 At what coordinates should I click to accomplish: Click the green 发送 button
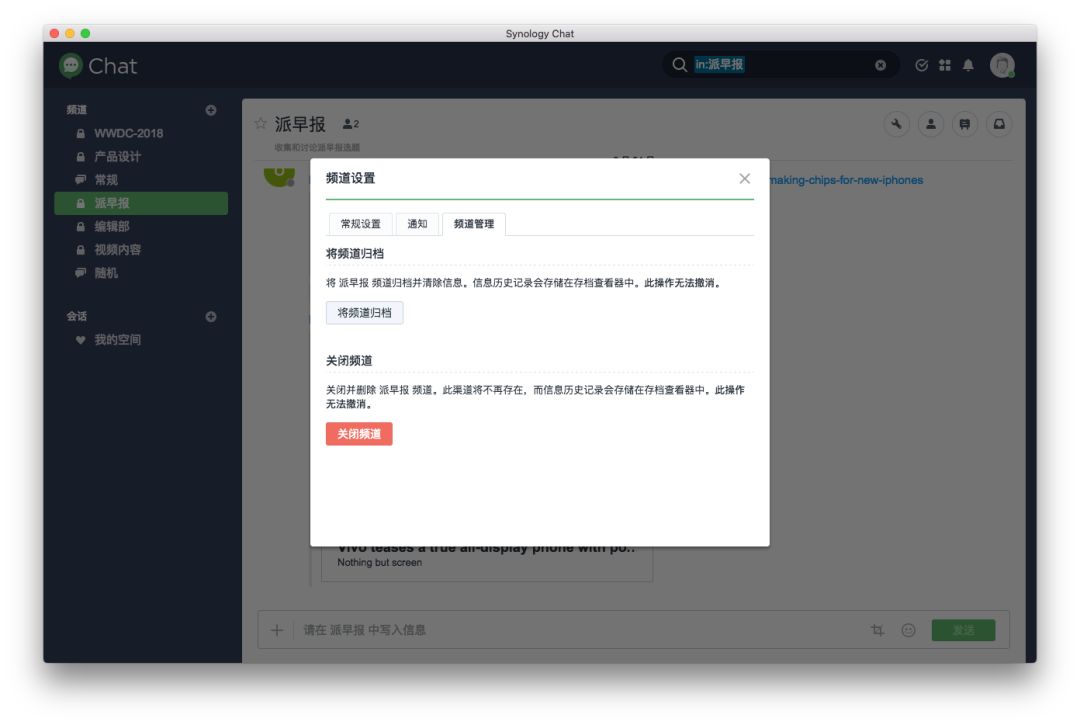(x=963, y=630)
